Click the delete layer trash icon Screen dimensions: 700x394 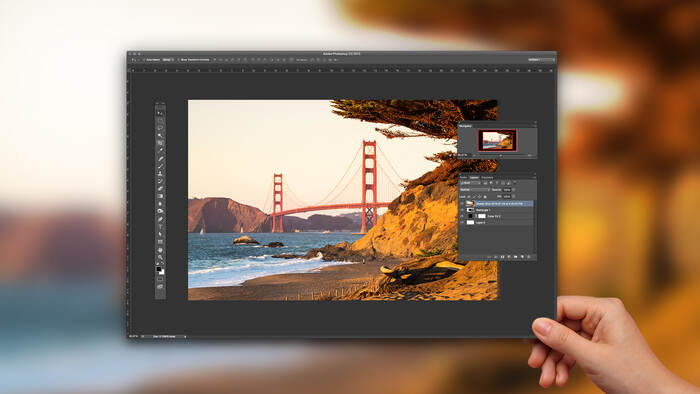pyautogui.click(x=529, y=257)
